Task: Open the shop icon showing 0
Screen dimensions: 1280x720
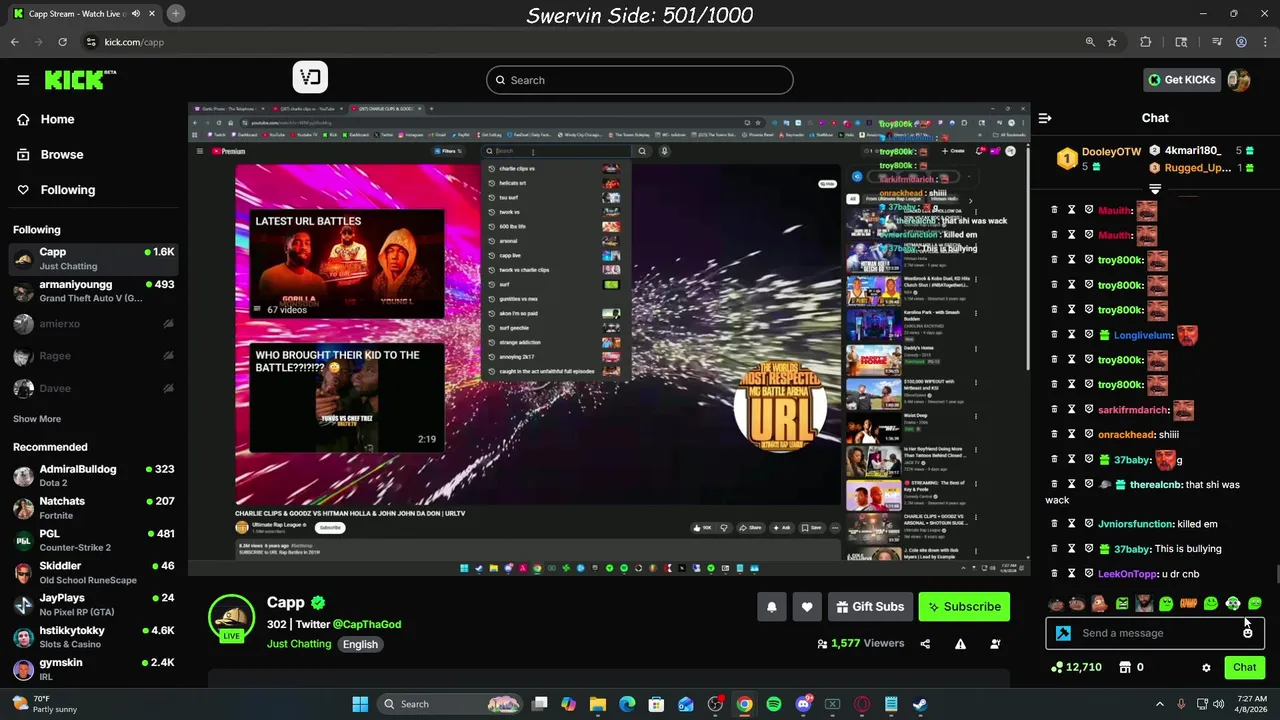Action: [x=1131, y=668]
